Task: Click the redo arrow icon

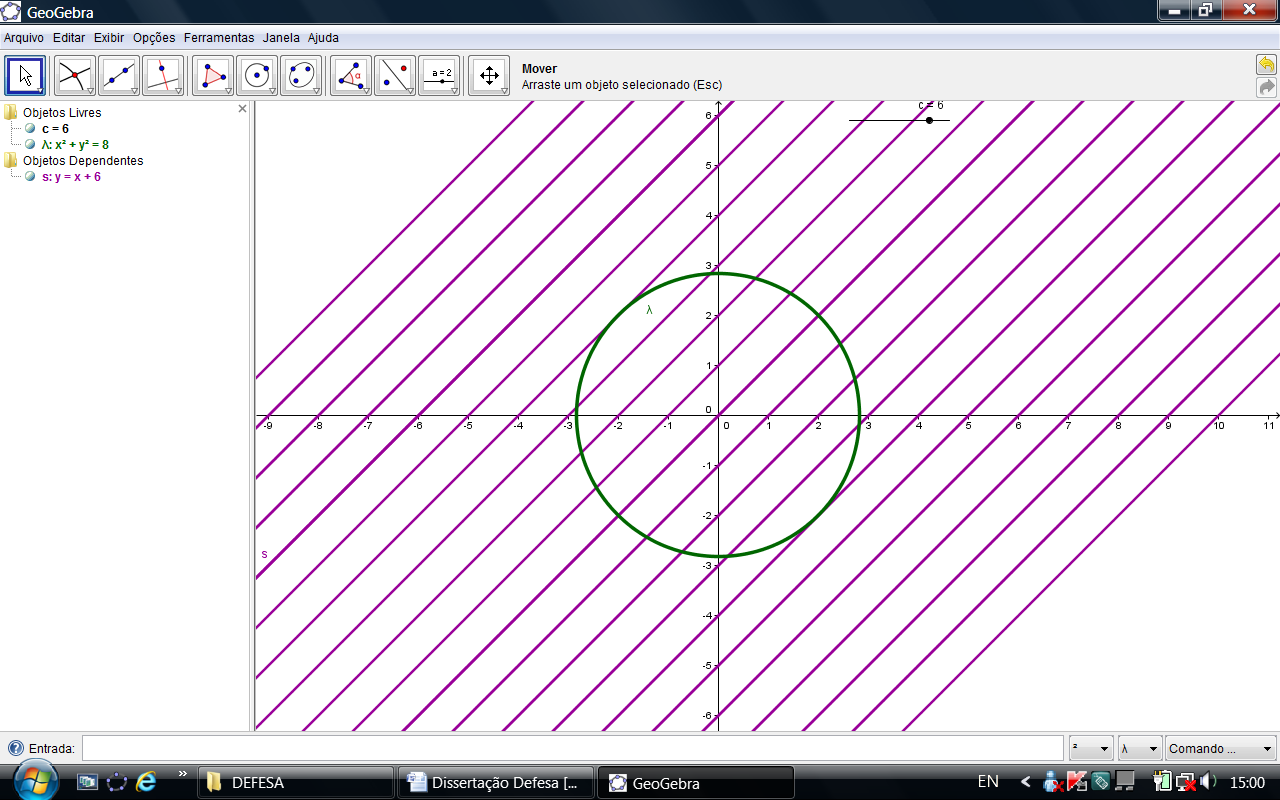Action: click(1266, 87)
